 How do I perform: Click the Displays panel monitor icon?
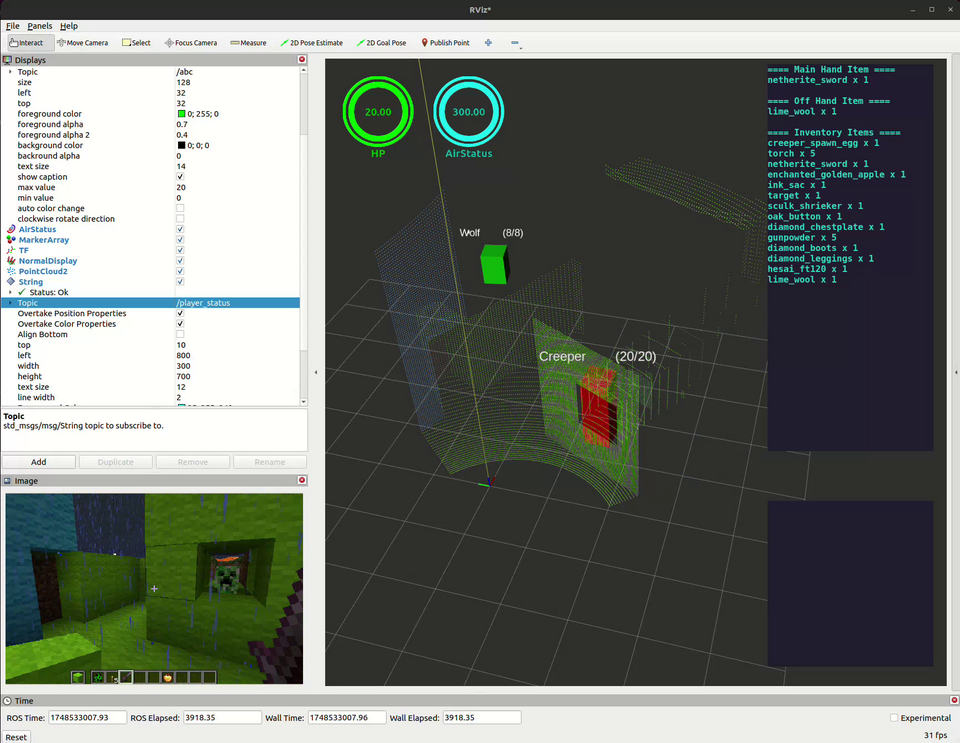7,60
